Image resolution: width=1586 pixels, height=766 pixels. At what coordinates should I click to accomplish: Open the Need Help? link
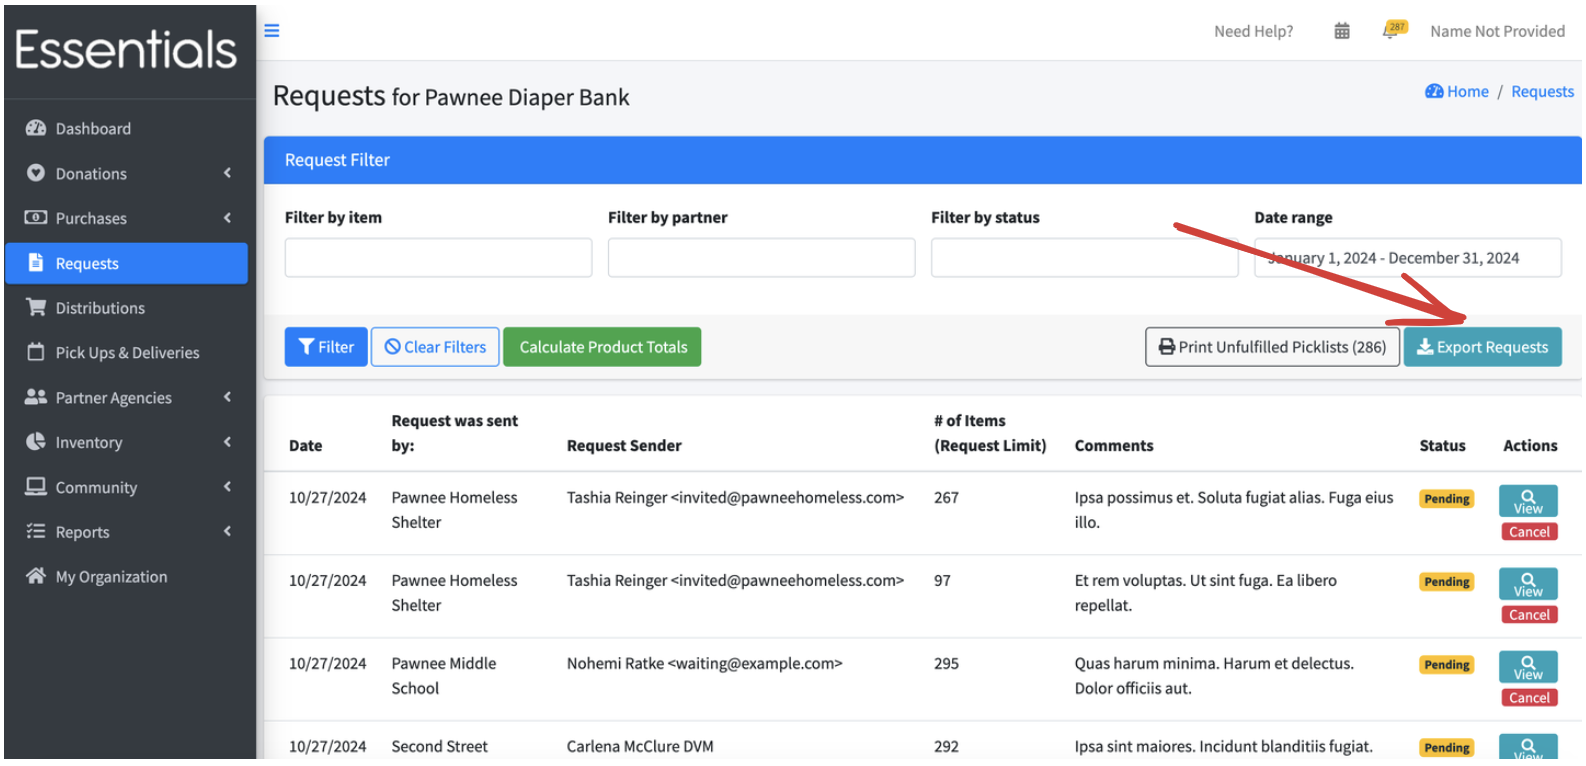(1253, 31)
